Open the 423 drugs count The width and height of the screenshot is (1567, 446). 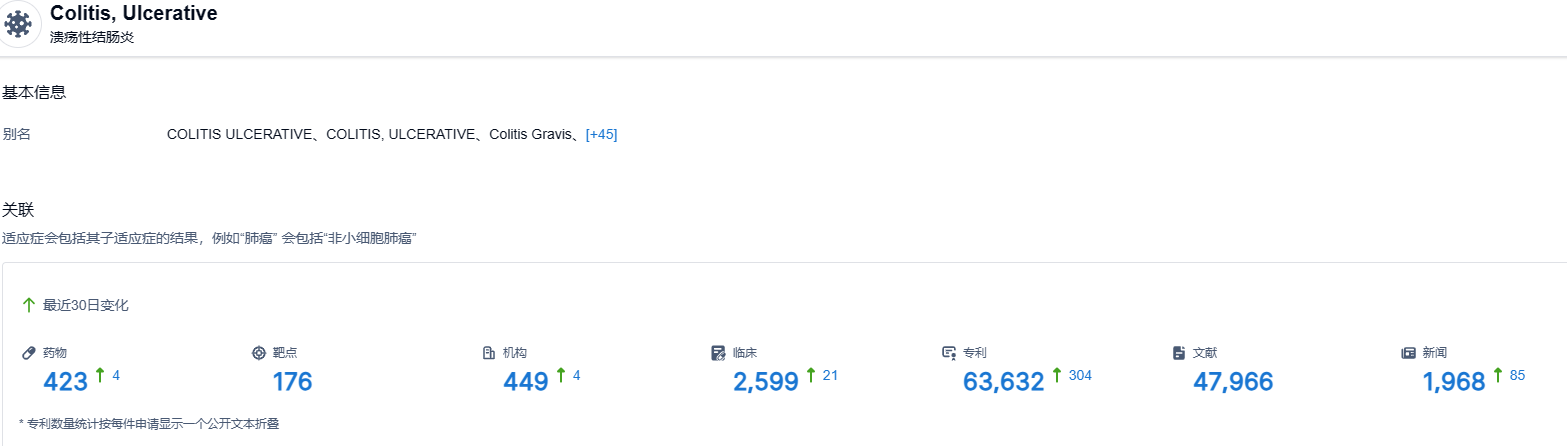coord(66,381)
